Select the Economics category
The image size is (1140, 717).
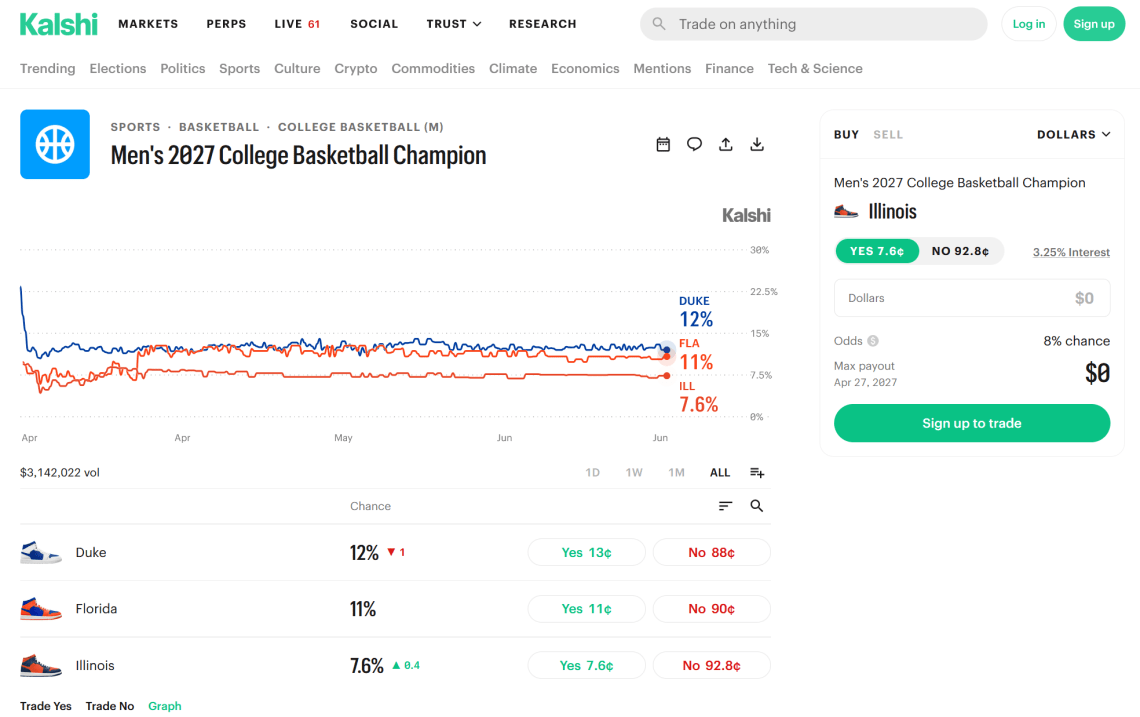pyautogui.click(x=585, y=68)
